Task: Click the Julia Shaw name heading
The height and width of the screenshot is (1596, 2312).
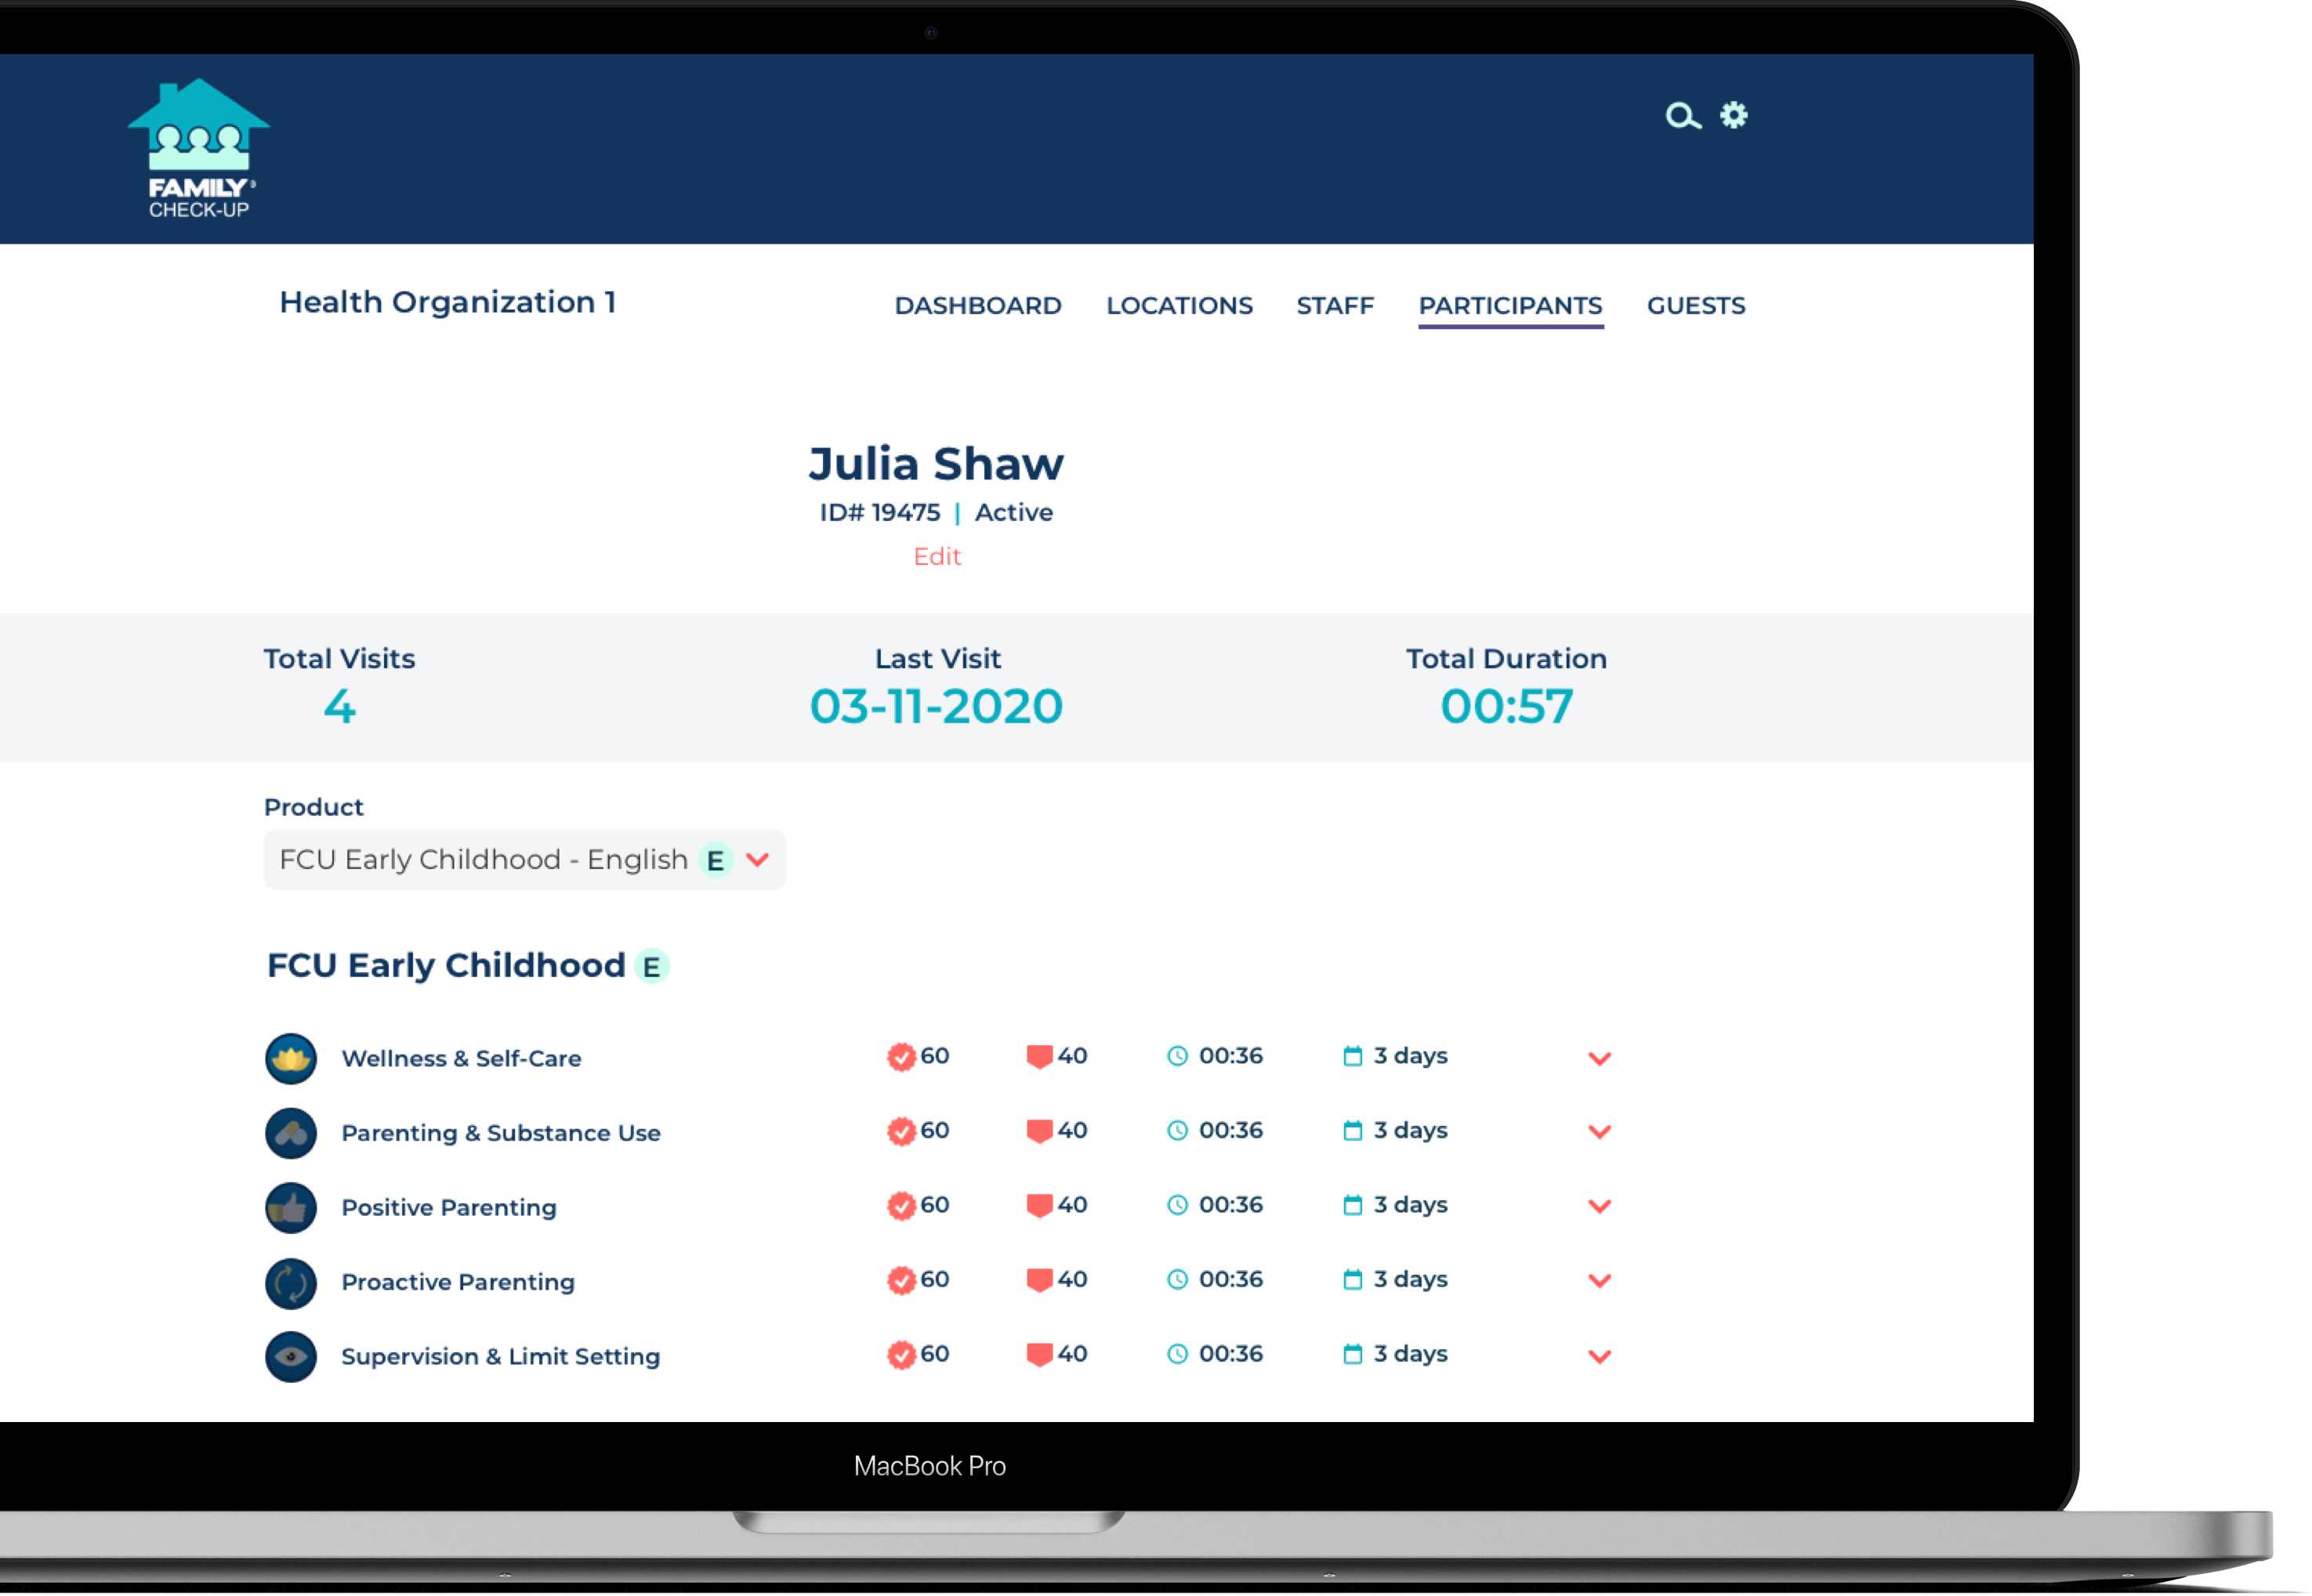Action: coord(936,464)
